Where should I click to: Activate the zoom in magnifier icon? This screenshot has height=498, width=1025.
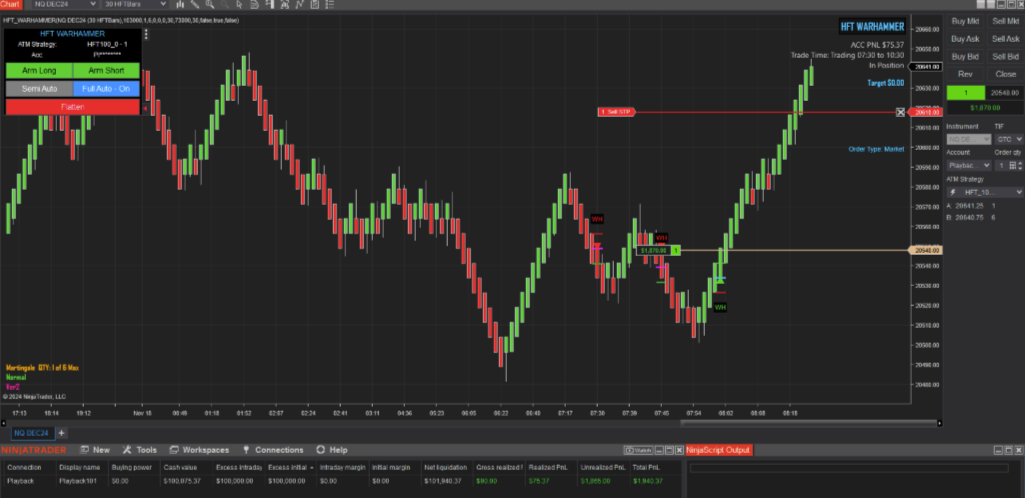point(210,4)
